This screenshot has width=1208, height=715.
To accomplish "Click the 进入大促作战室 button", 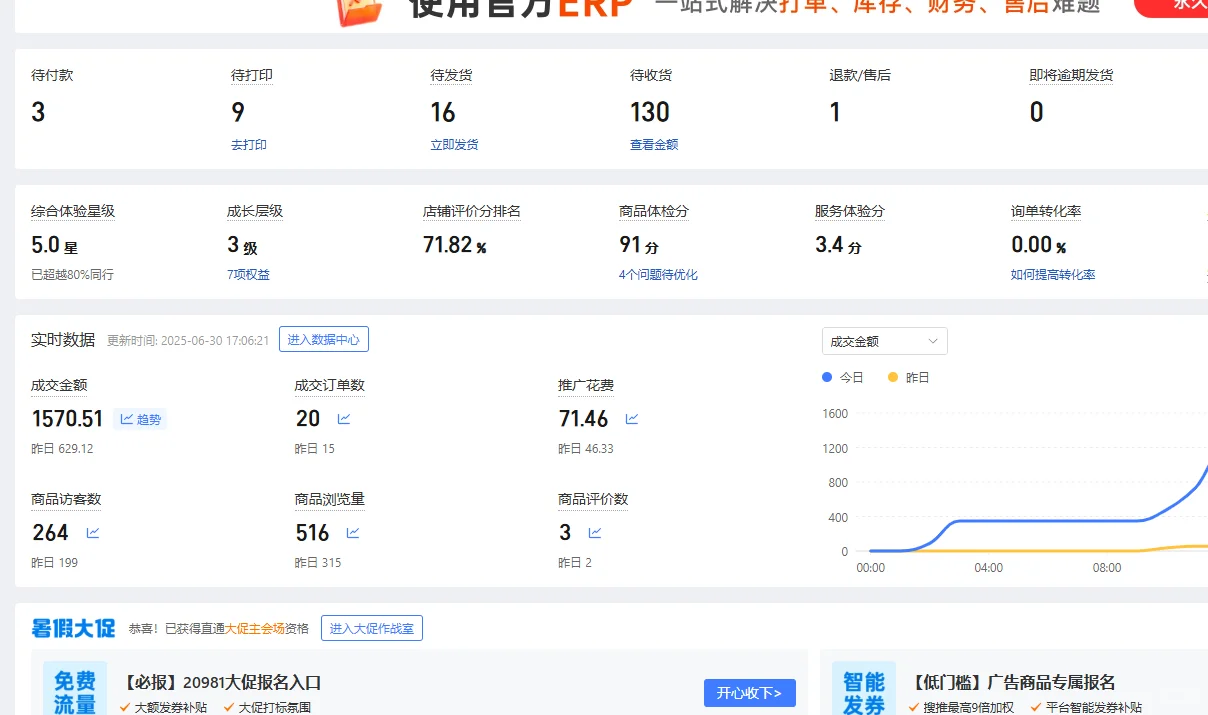I will coord(371,628).
